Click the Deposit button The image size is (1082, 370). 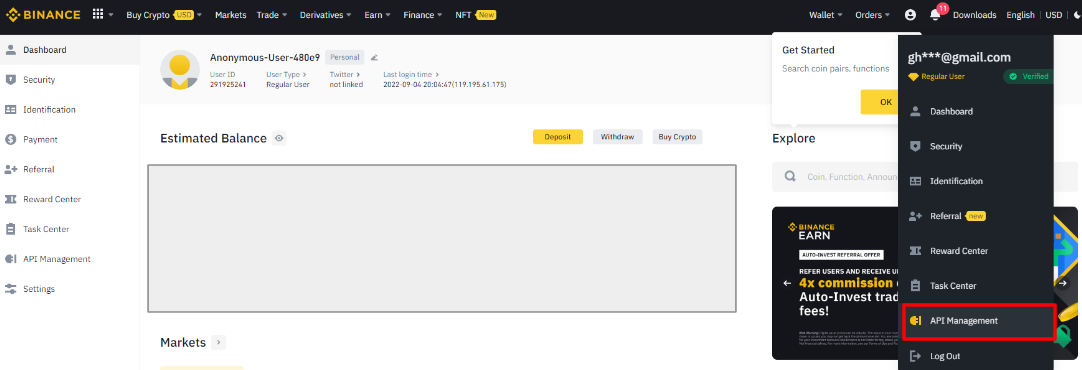pos(558,137)
